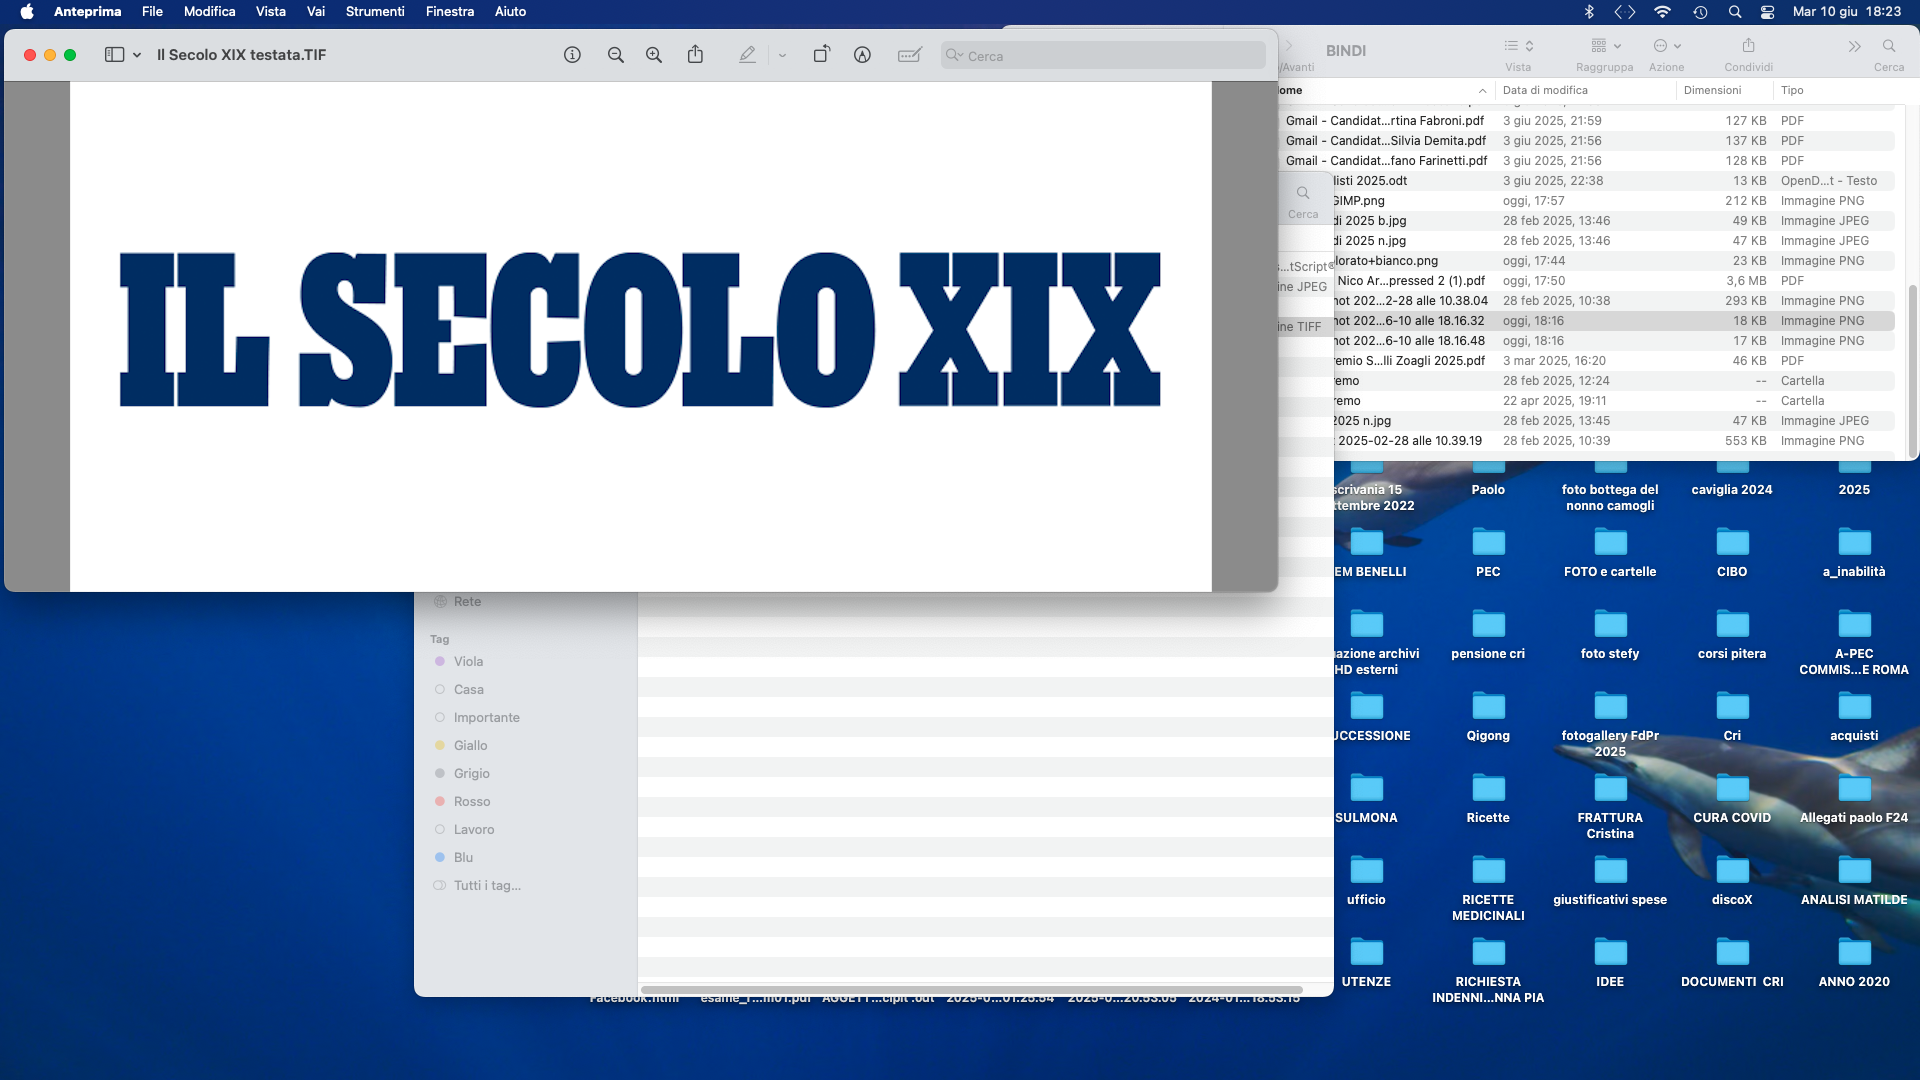The image size is (1920, 1080).
Task: Open the Raggruppa dropdown in Finder
Action: coord(1605,46)
